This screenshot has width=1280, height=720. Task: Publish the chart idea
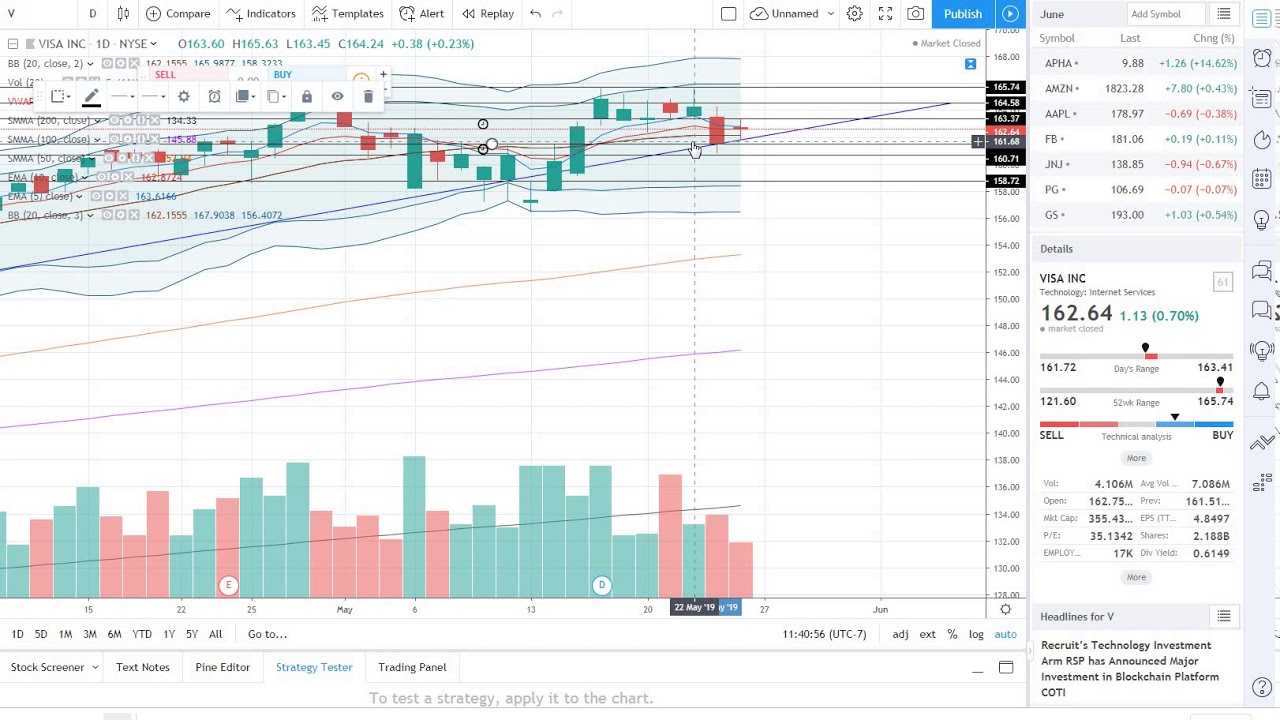click(x=963, y=14)
